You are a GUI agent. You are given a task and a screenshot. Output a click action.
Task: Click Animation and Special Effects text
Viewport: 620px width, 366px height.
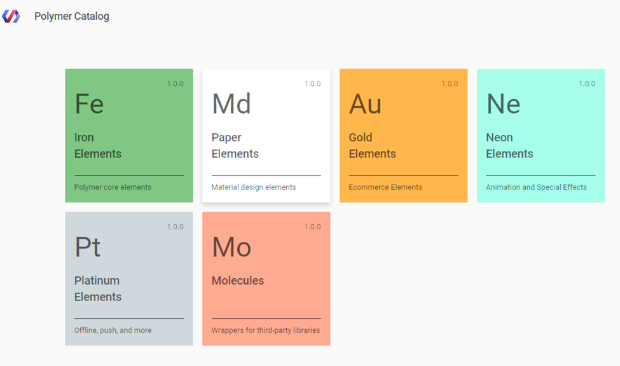[536, 187]
